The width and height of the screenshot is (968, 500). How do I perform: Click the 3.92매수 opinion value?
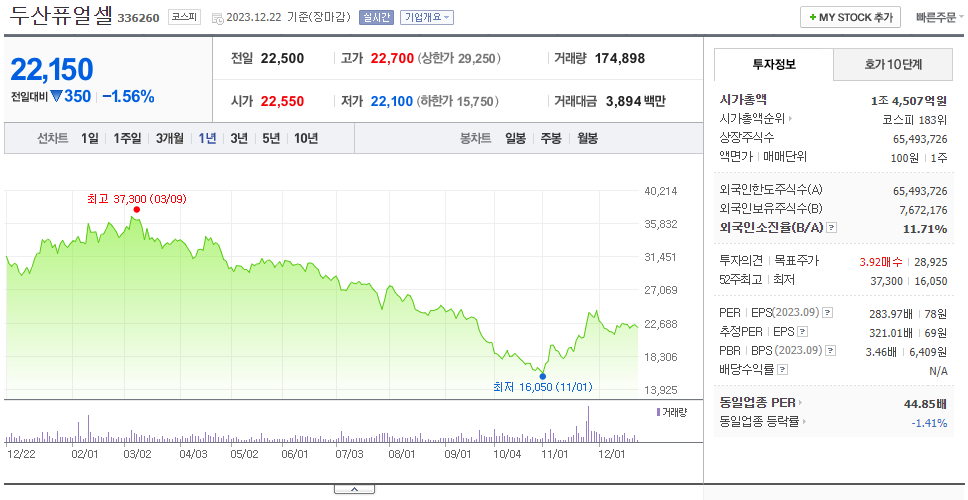coord(881,262)
